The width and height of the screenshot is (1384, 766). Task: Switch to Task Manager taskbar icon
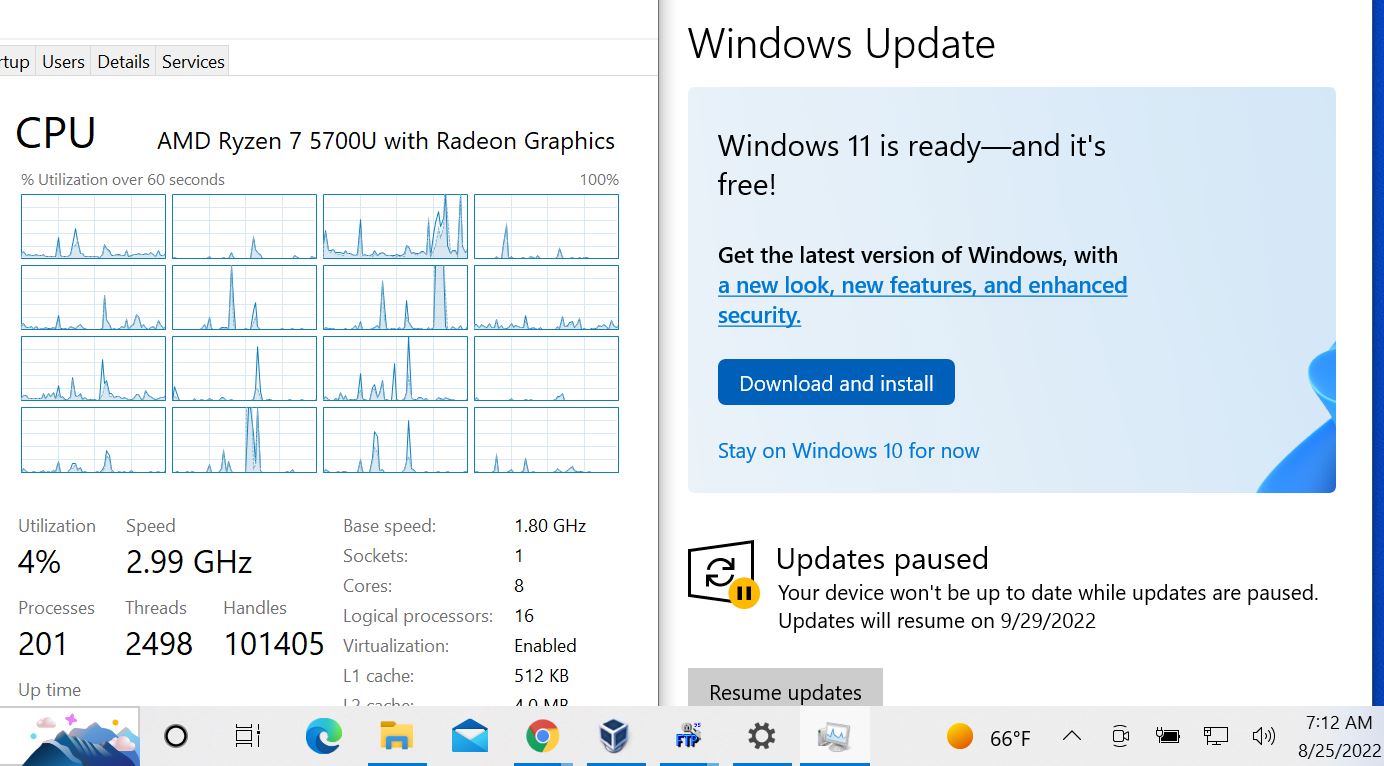[834, 737]
